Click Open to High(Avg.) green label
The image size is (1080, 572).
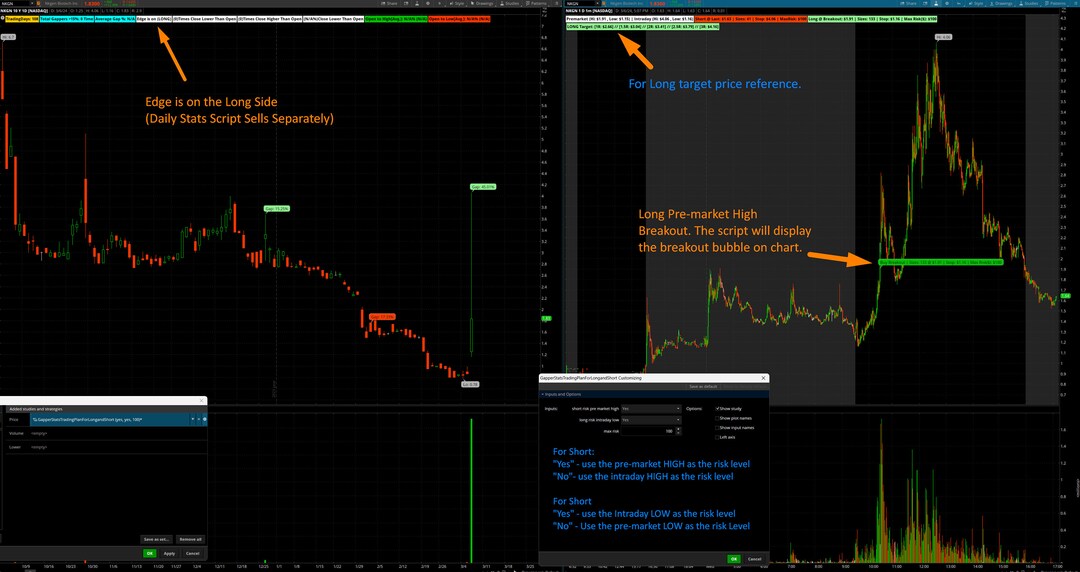pyautogui.click(x=396, y=19)
